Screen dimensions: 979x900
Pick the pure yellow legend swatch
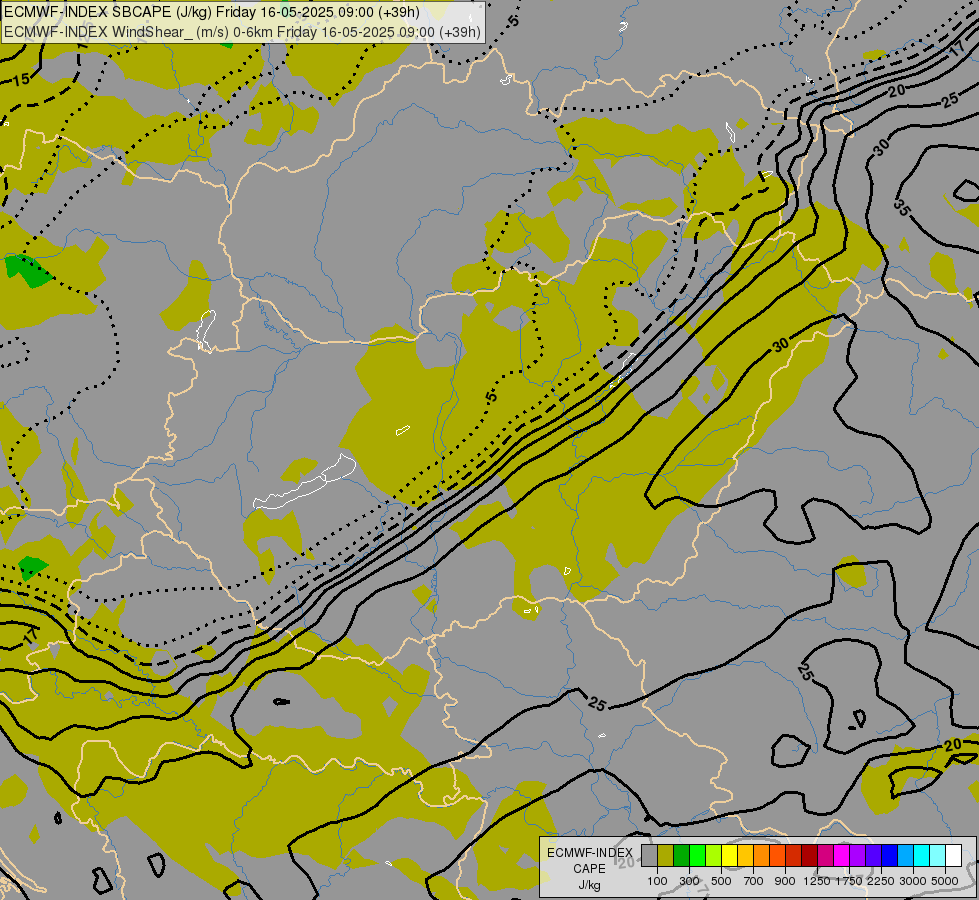729,856
